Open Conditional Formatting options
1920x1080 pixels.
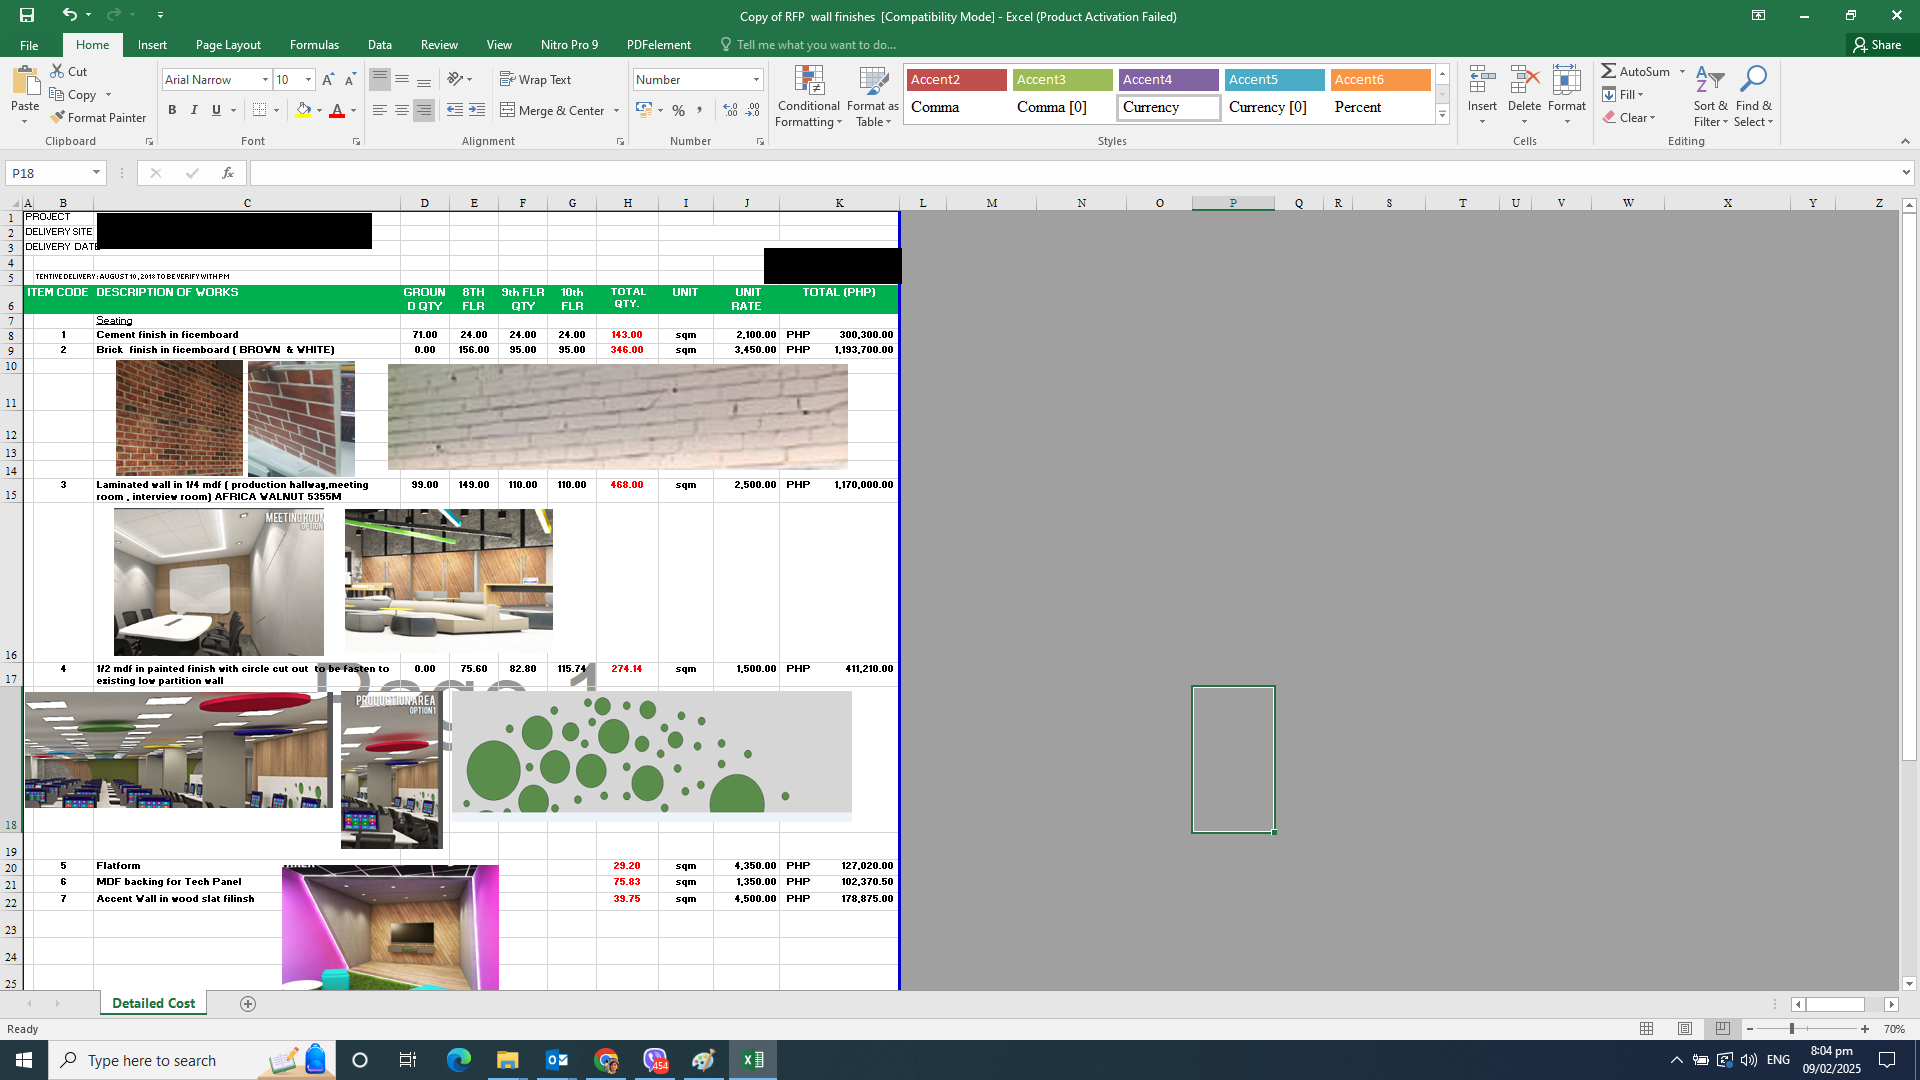click(808, 97)
